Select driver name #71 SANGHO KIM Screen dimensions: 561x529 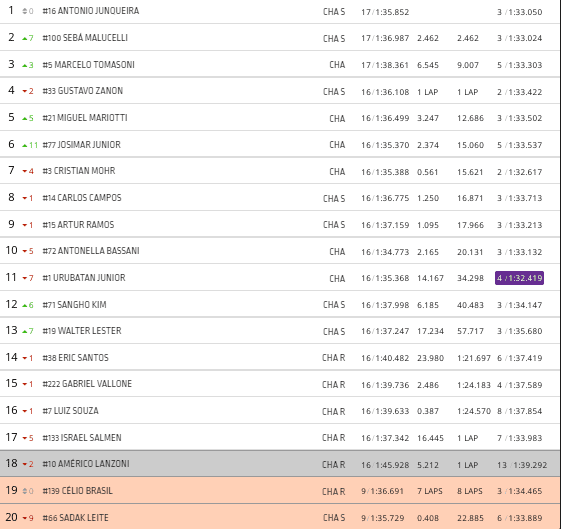click(x=74, y=305)
